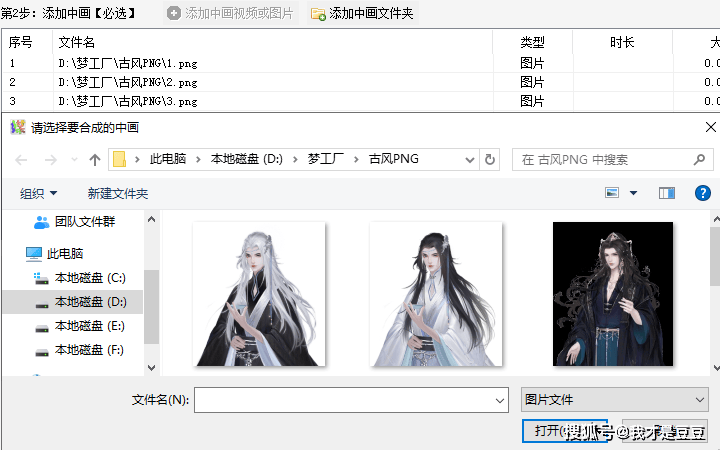Click the F: drive icon
Screen dimensions: 720x450
[x=42, y=351]
